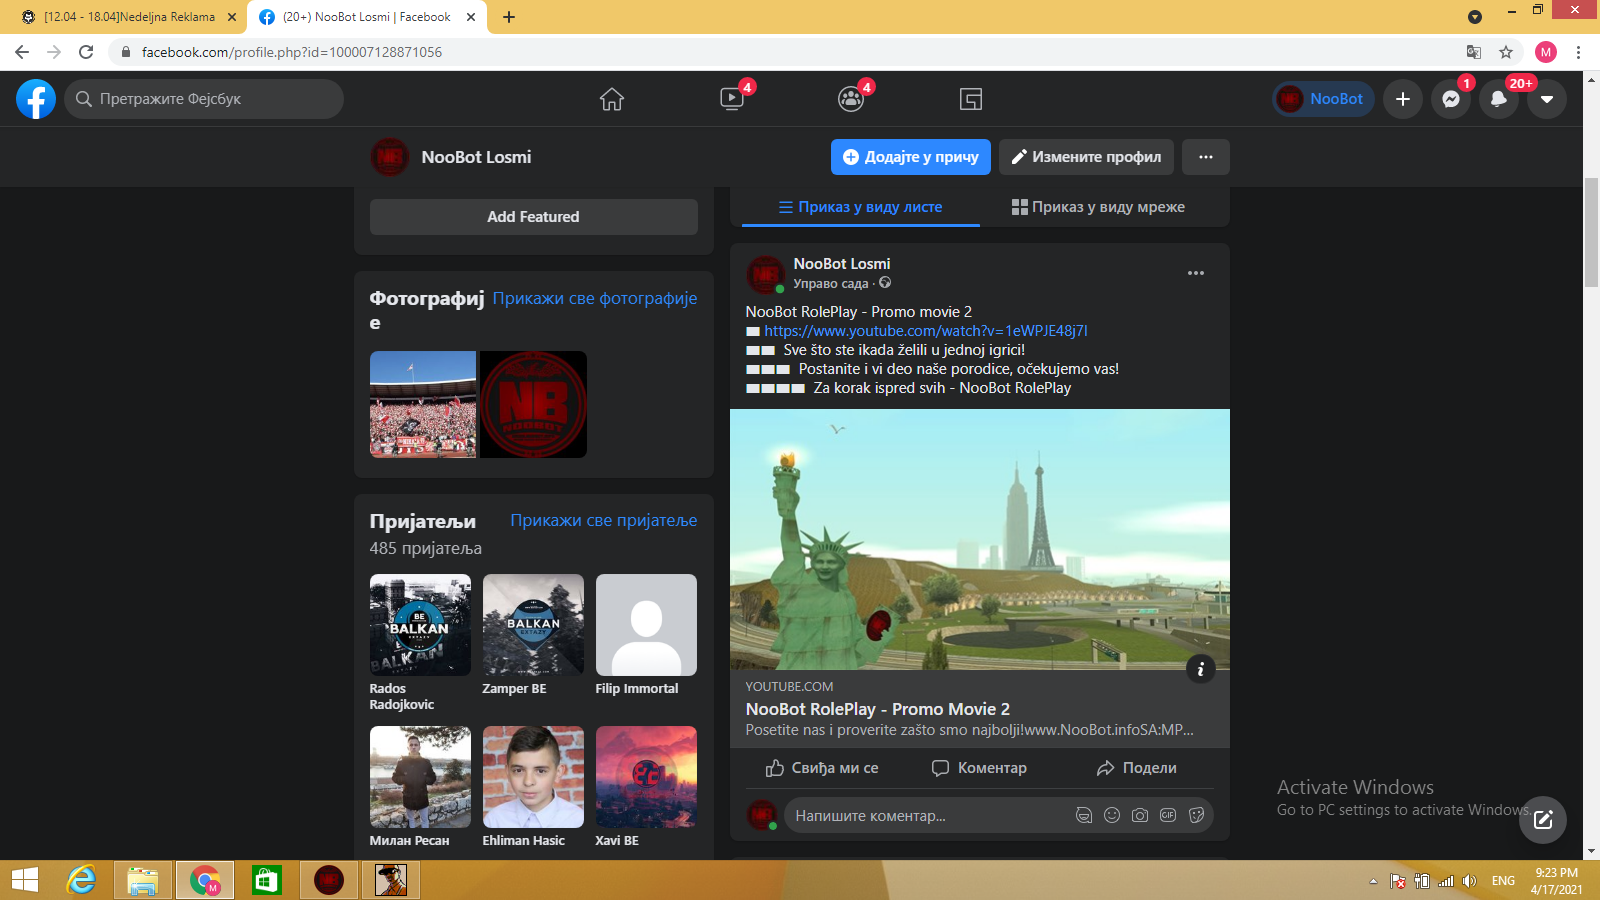Expand the account dropdown arrow

pyautogui.click(x=1547, y=99)
